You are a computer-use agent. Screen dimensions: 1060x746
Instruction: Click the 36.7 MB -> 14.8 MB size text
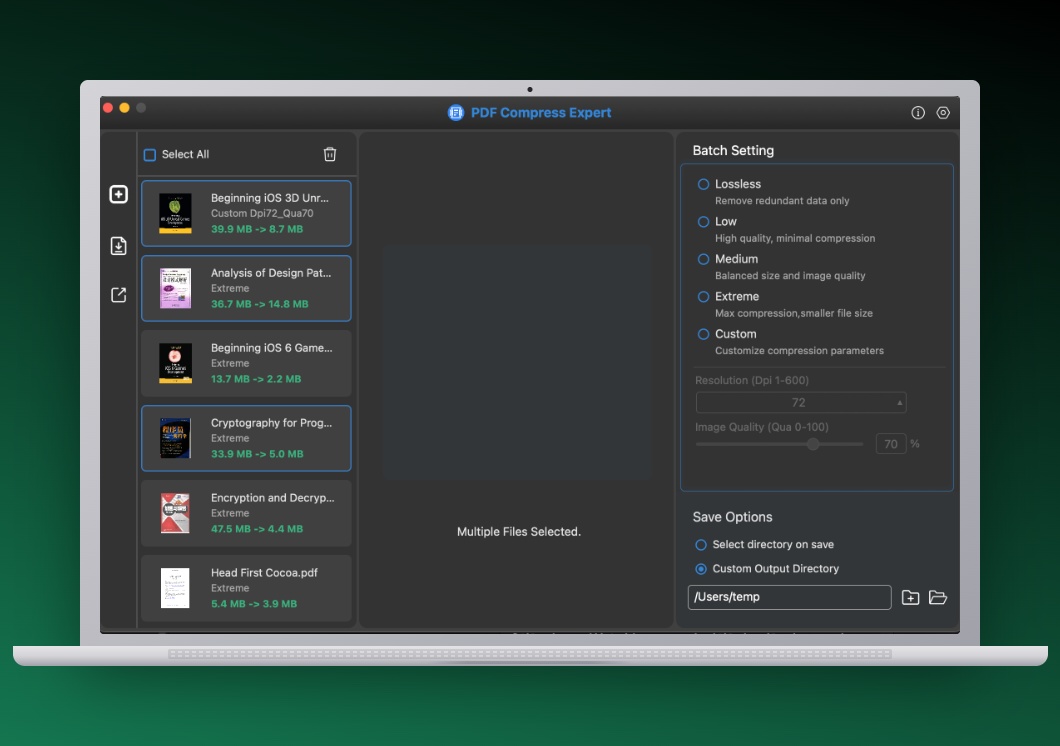260,304
